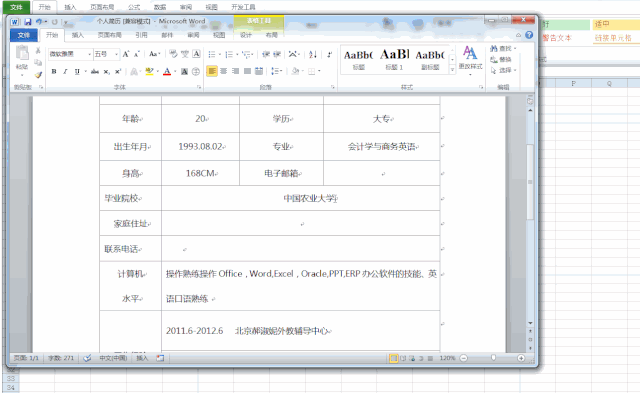This screenshot has height=393, width=640.
Task: Toggle Bold formatting
Action: 54,71
